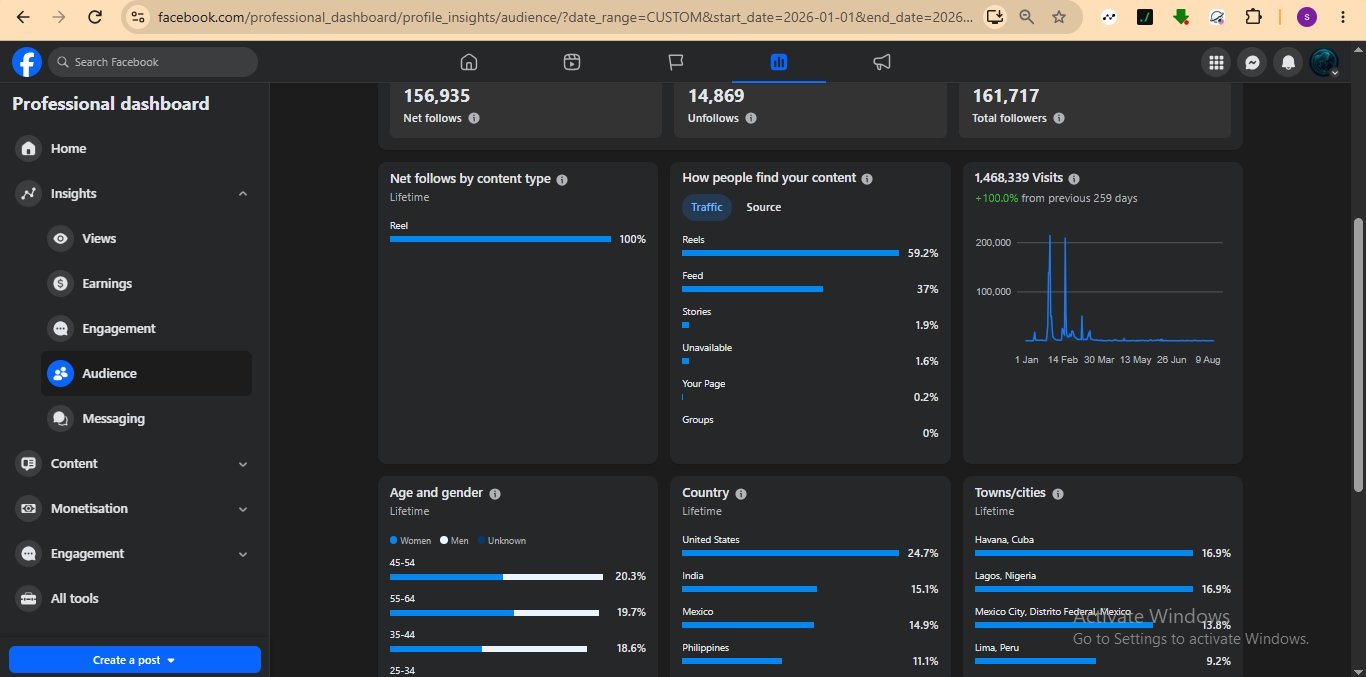1366x677 pixels.
Task: Collapse the Insights section chevron
Action: point(243,194)
